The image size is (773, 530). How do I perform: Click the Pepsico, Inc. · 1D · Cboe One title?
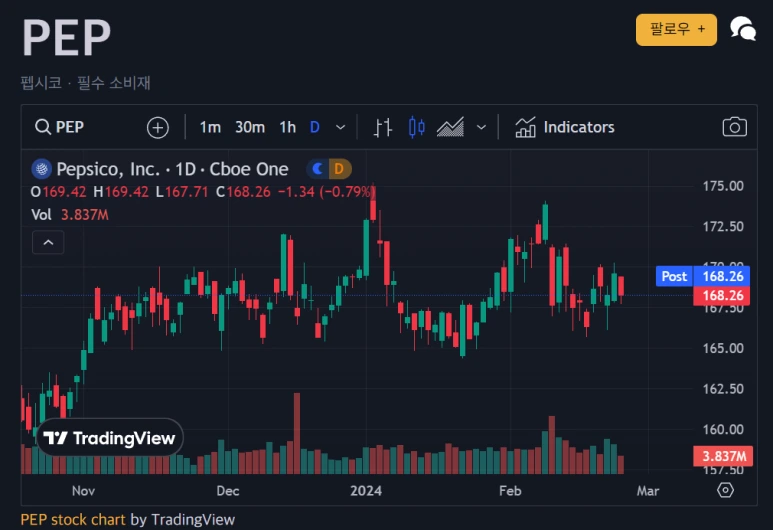click(172, 169)
